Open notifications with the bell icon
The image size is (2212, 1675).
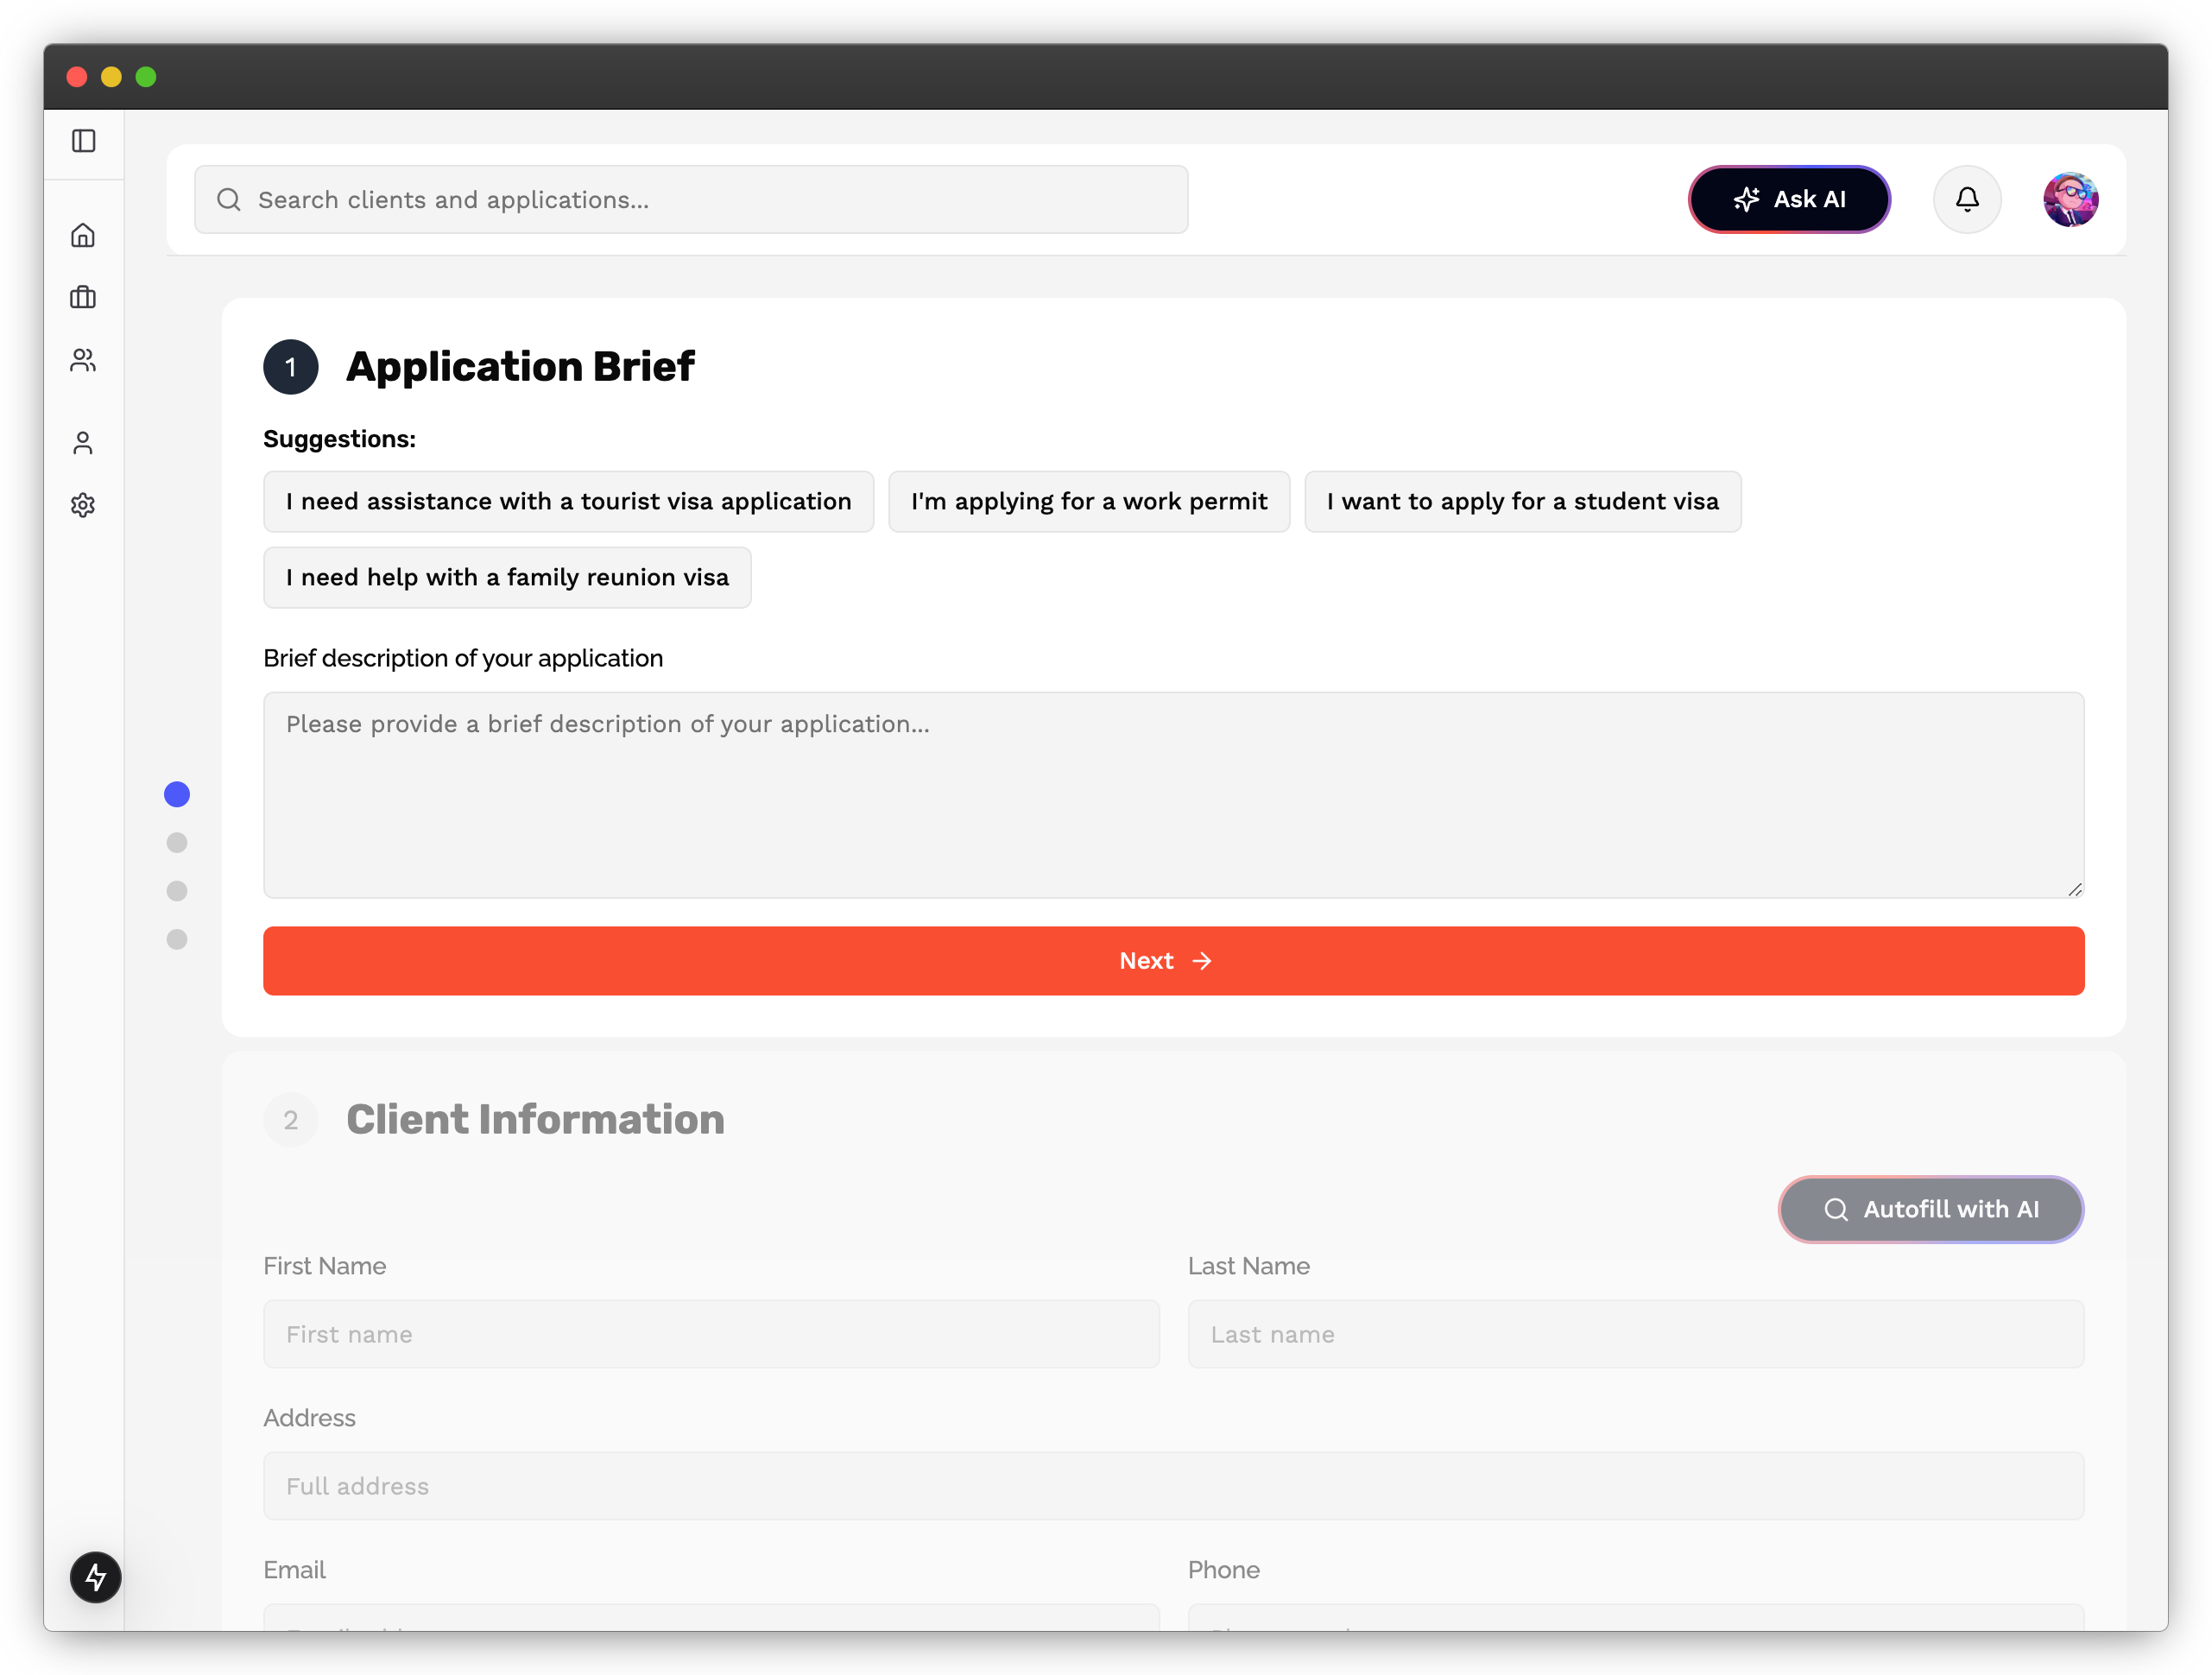pyautogui.click(x=1966, y=199)
